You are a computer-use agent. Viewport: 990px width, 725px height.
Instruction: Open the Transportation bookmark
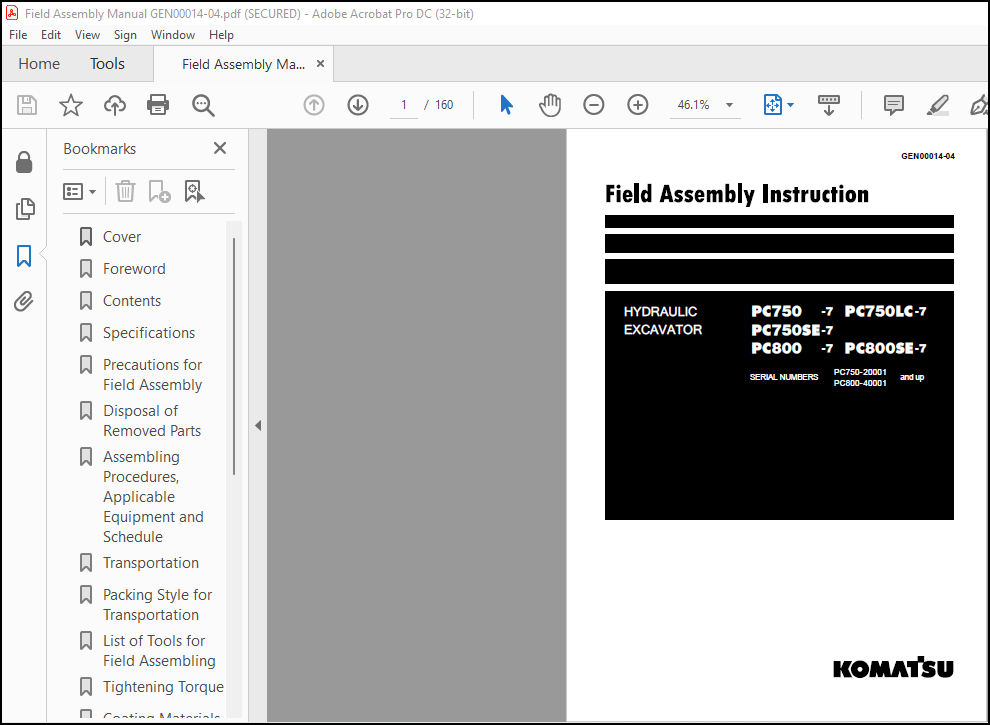(151, 563)
